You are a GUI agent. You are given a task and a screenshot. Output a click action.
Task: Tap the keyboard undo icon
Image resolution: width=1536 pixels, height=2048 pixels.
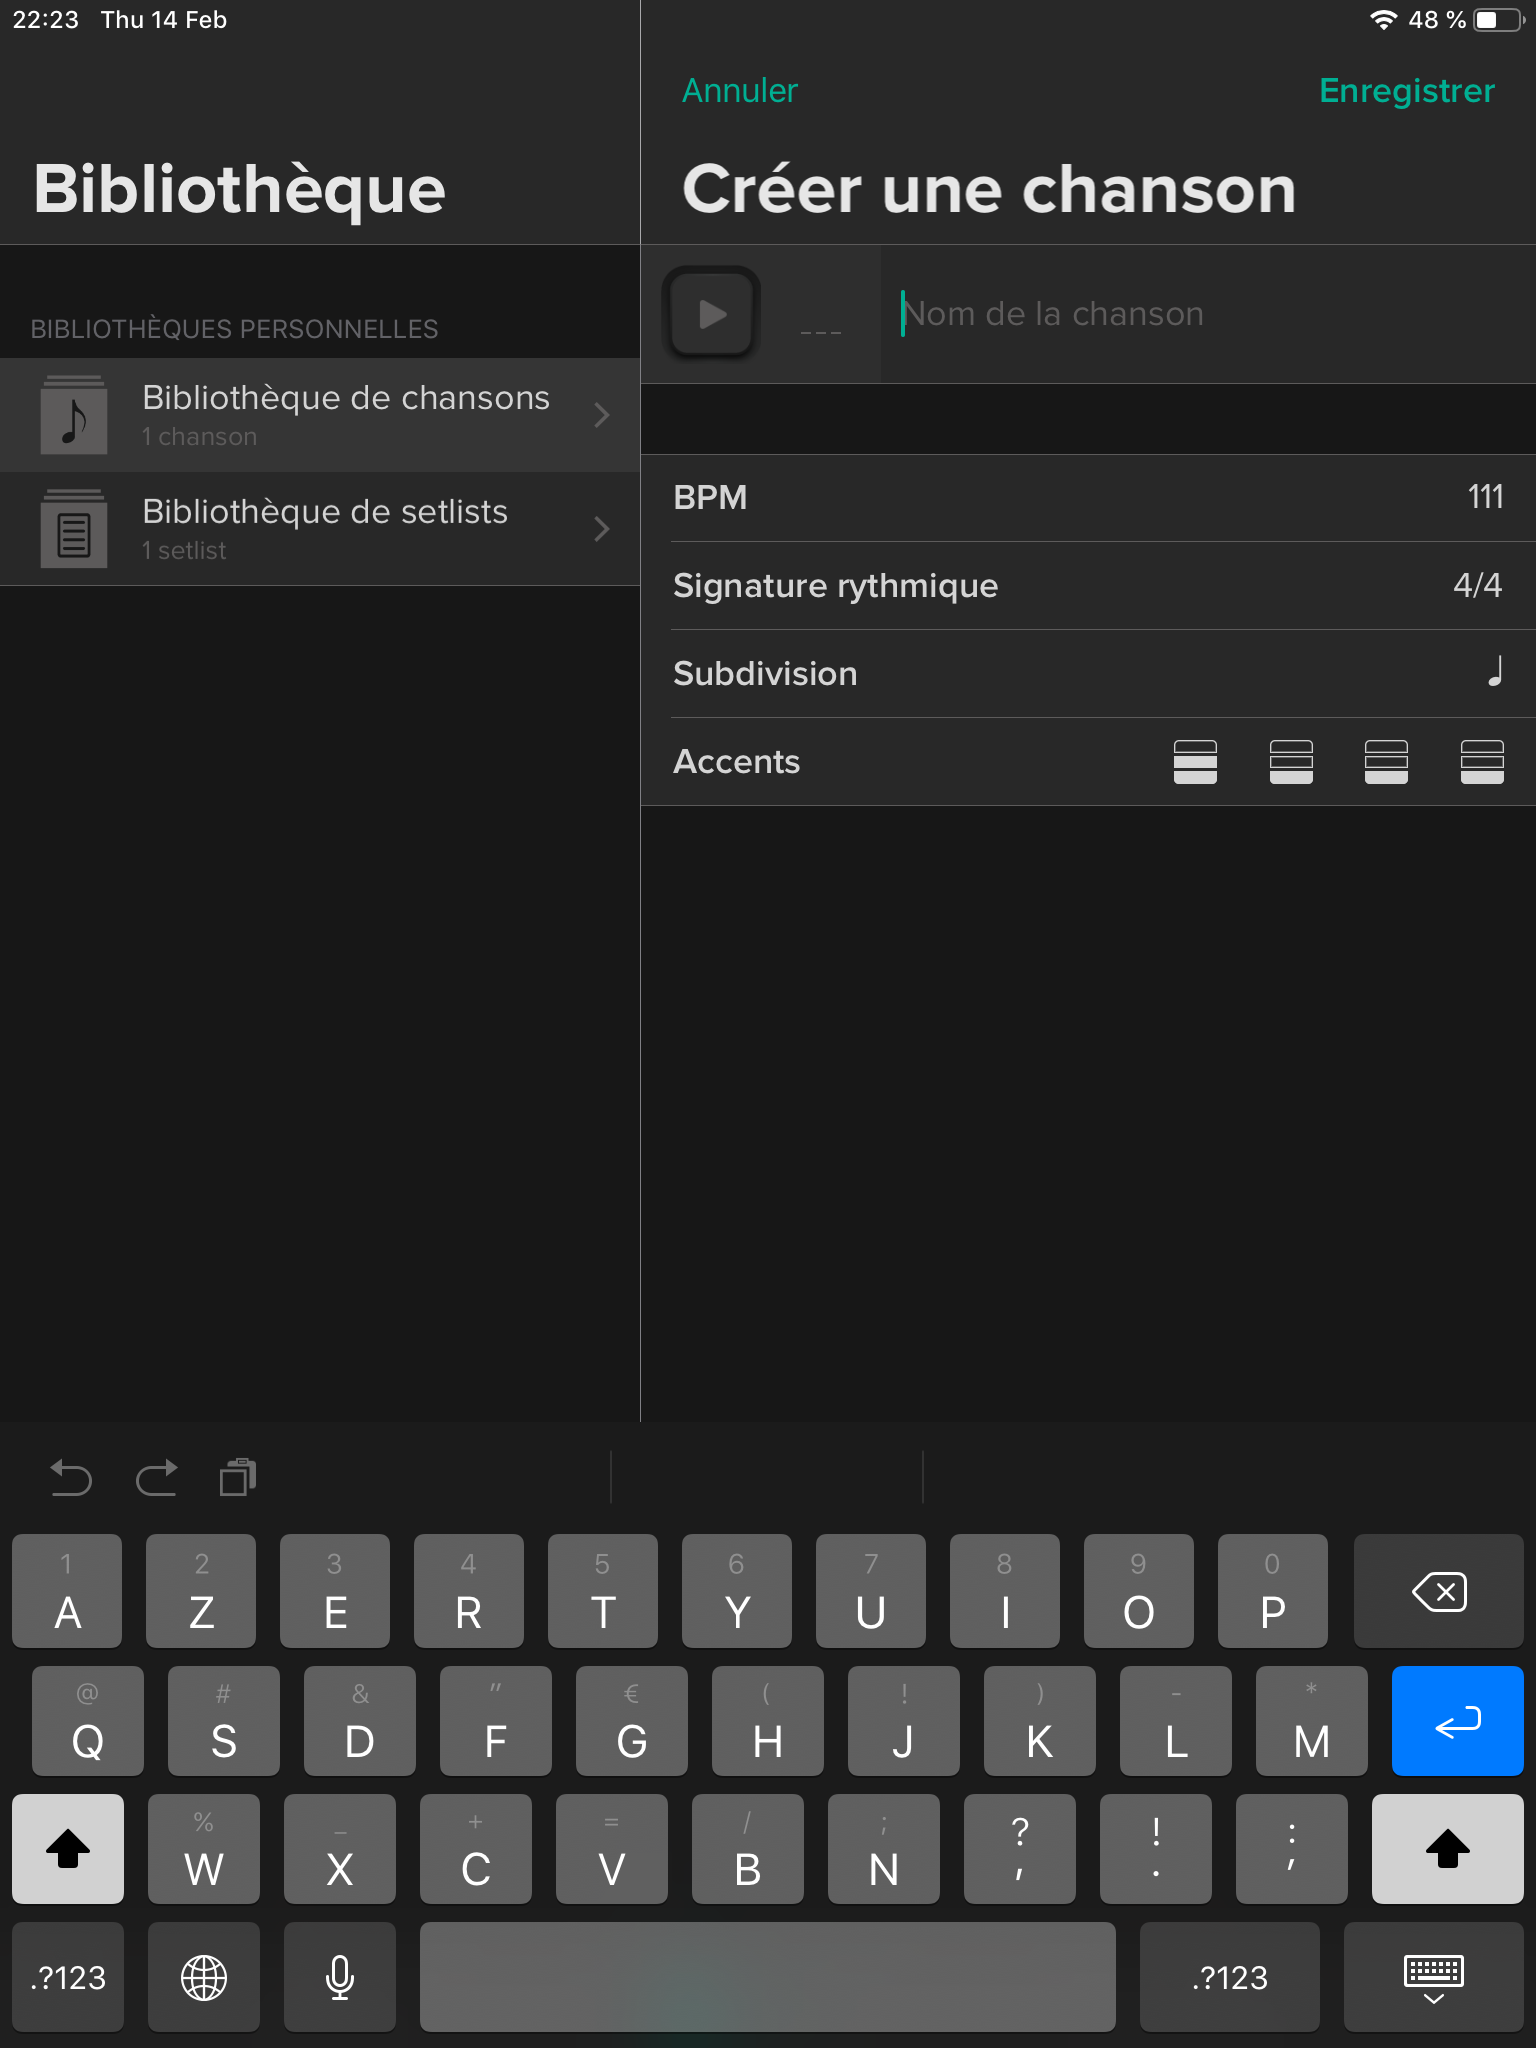(x=70, y=1477)
